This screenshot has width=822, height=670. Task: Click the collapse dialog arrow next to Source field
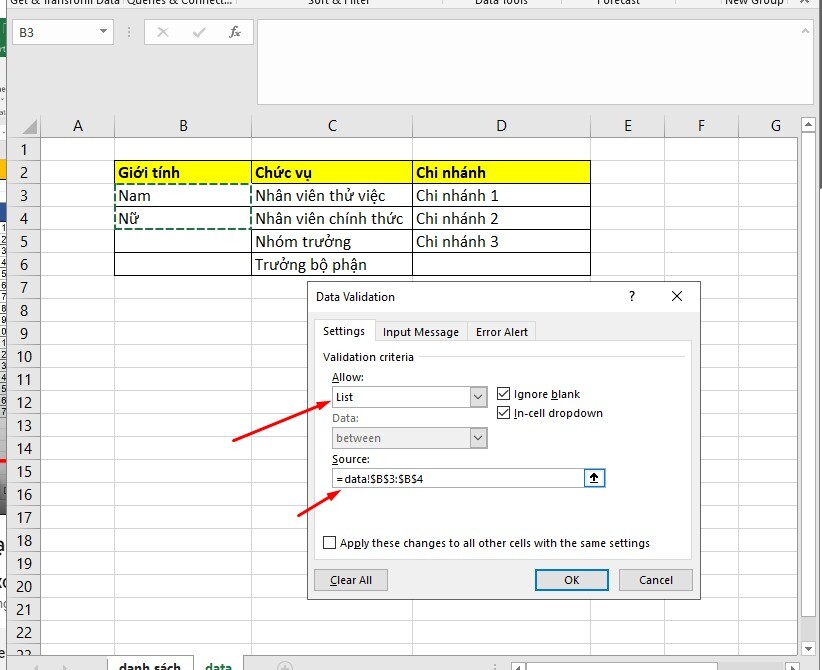[x=594, y=477]
